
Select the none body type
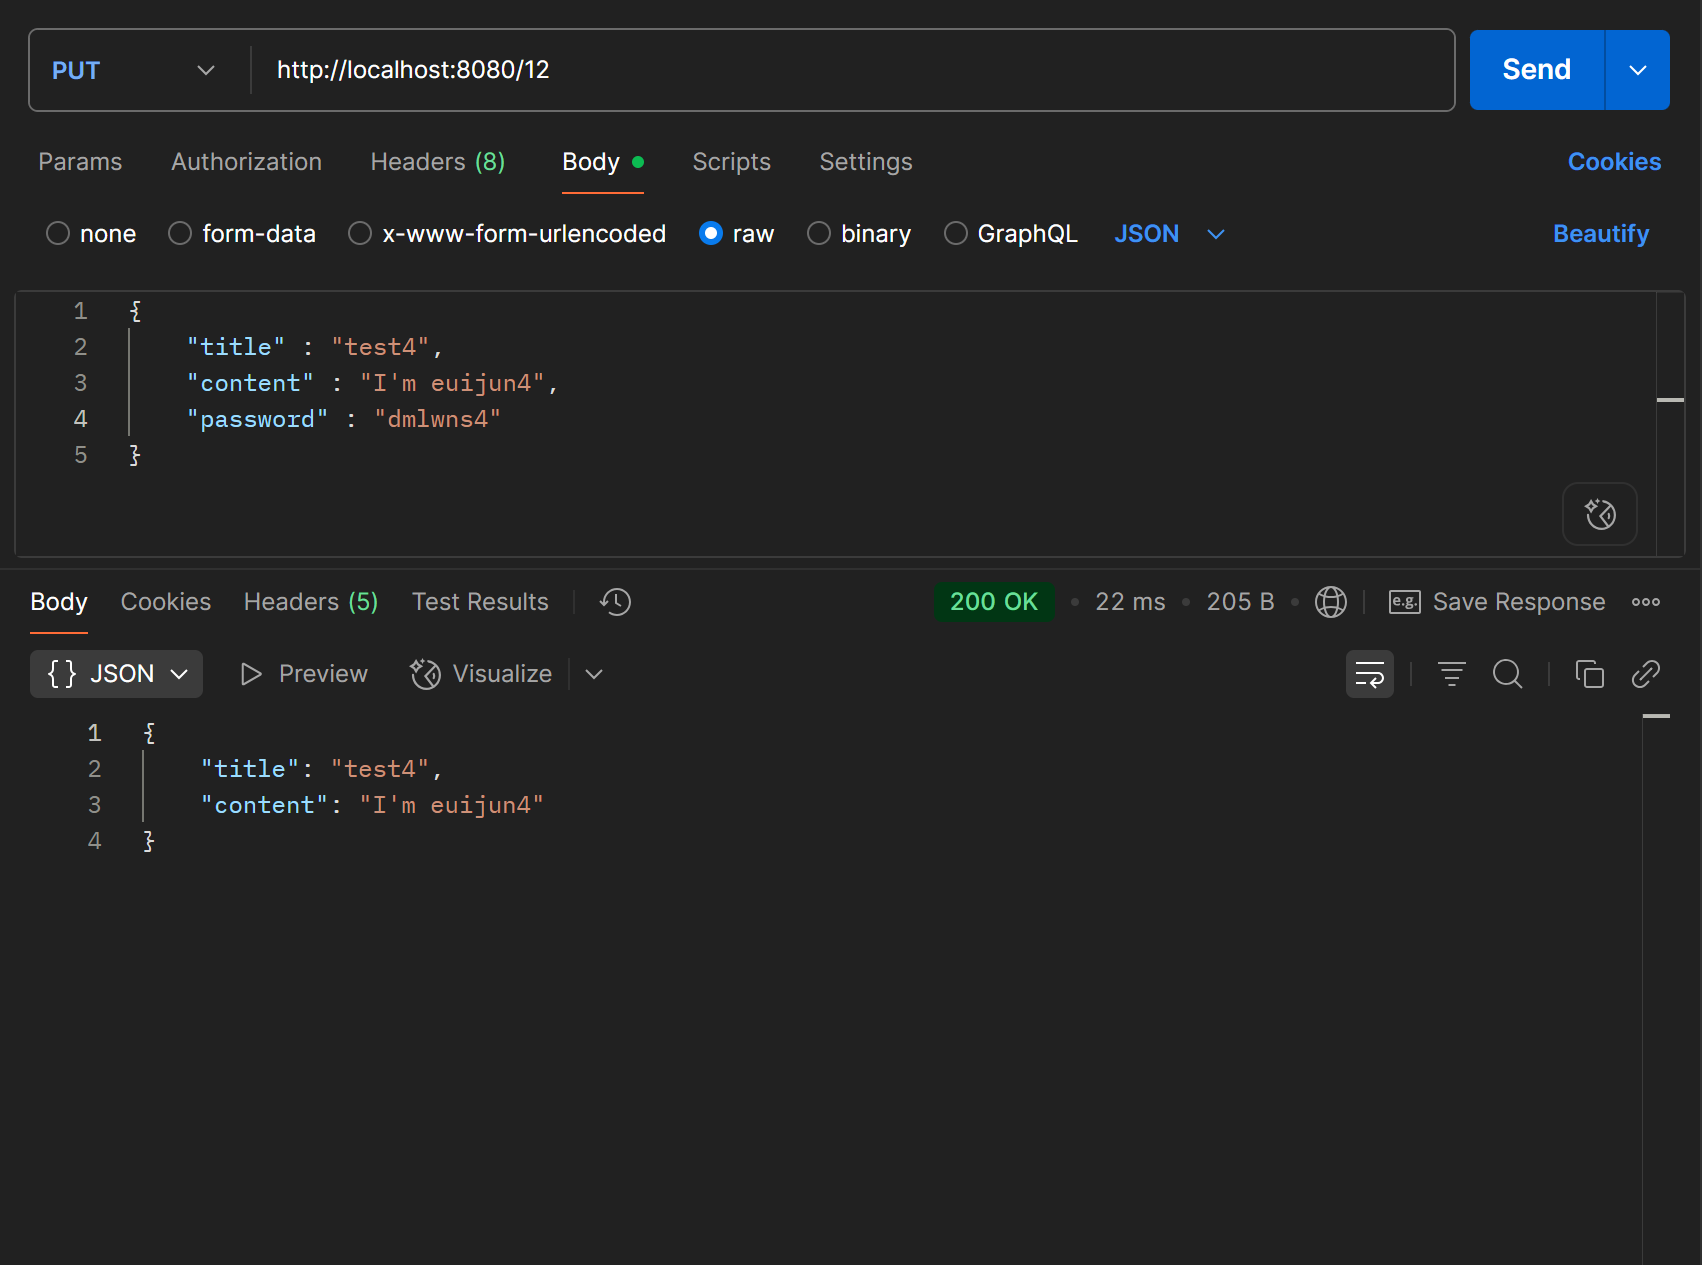91,234
